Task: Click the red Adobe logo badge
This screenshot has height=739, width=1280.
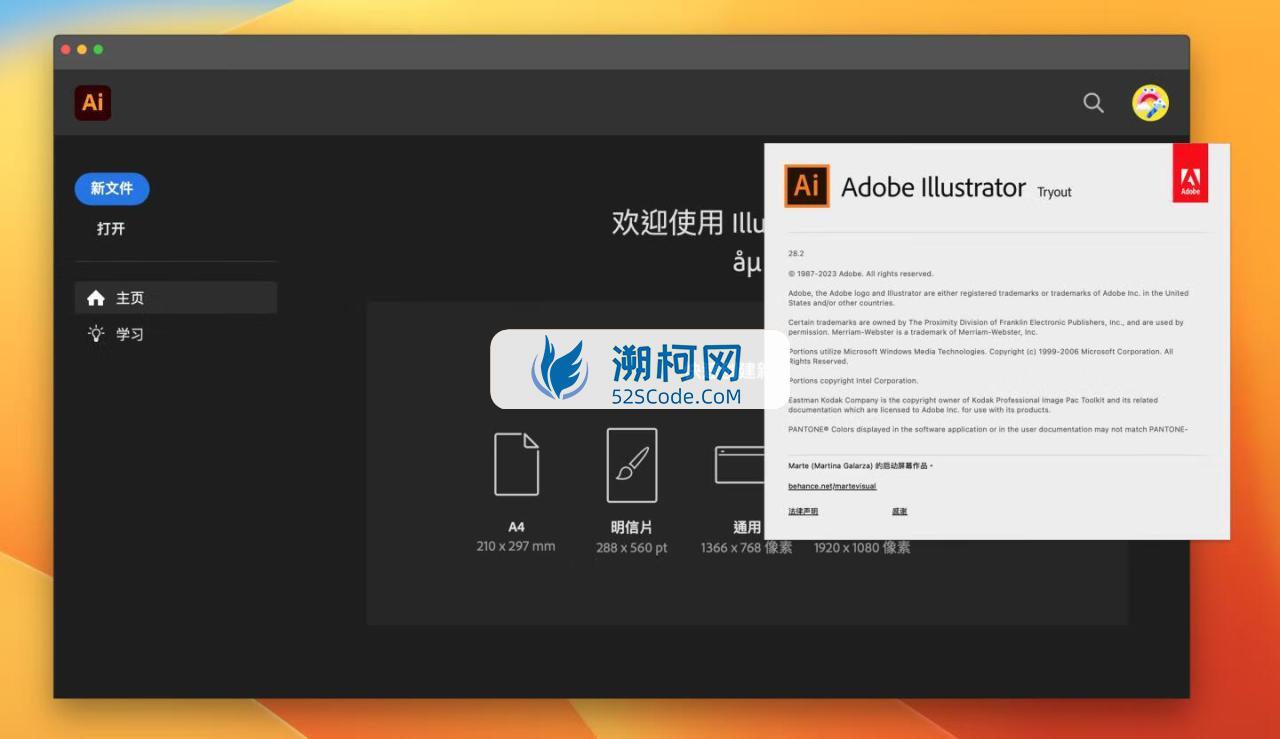Action: pyautogui.click(x=1190, y=173)
